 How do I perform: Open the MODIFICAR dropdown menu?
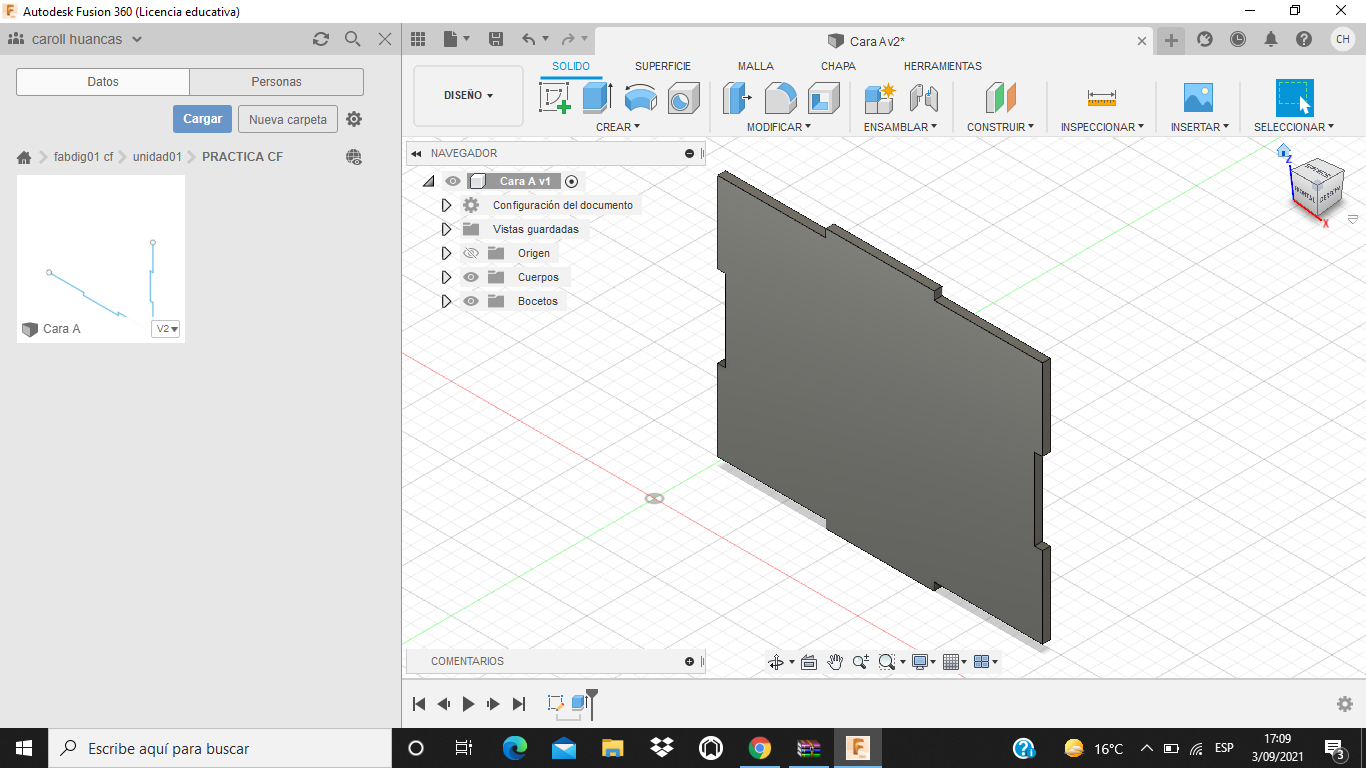[x=778, y=127]
